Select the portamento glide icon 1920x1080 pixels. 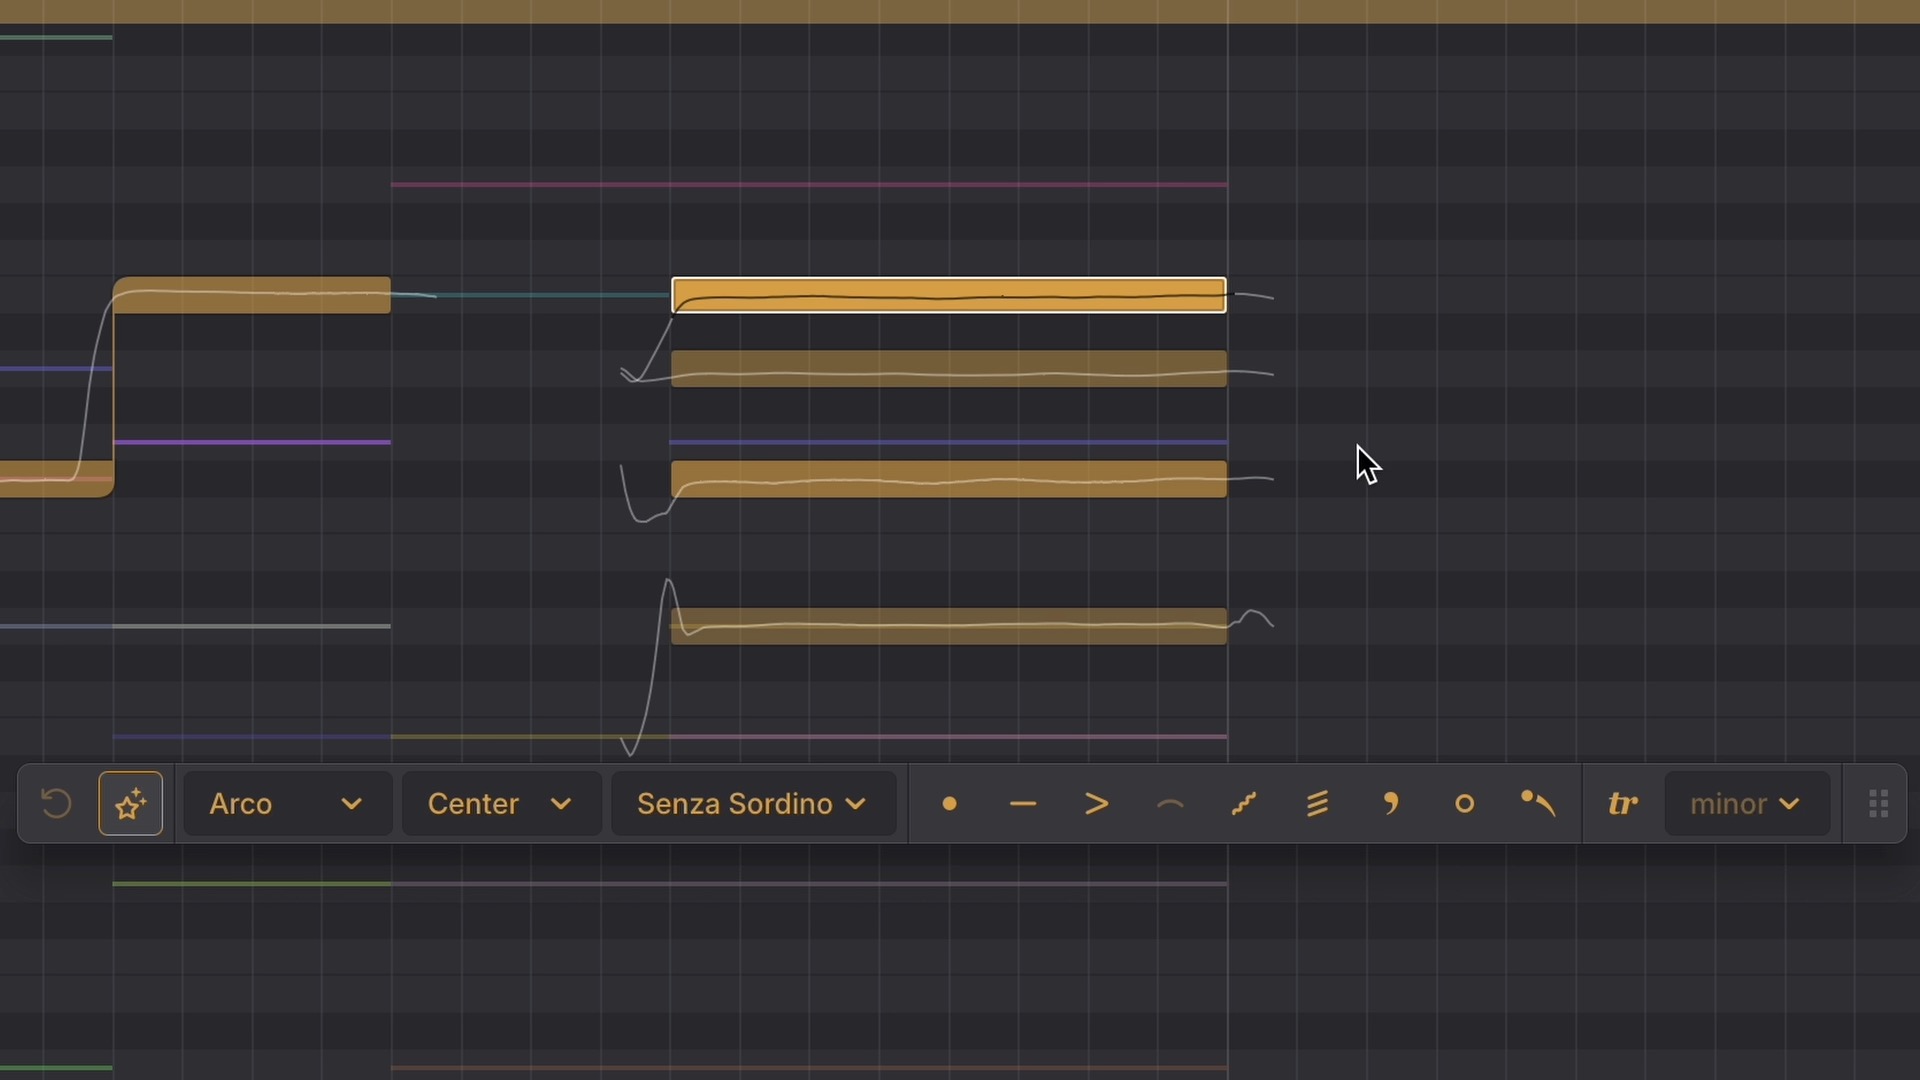1244,804
